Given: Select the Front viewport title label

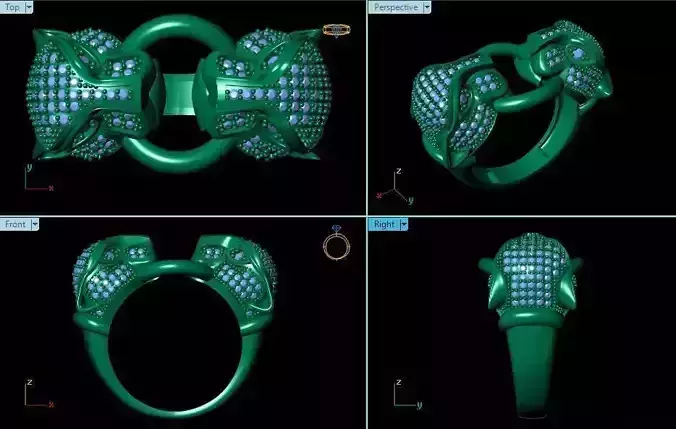Looking at the screenshot, I should 15,224.
